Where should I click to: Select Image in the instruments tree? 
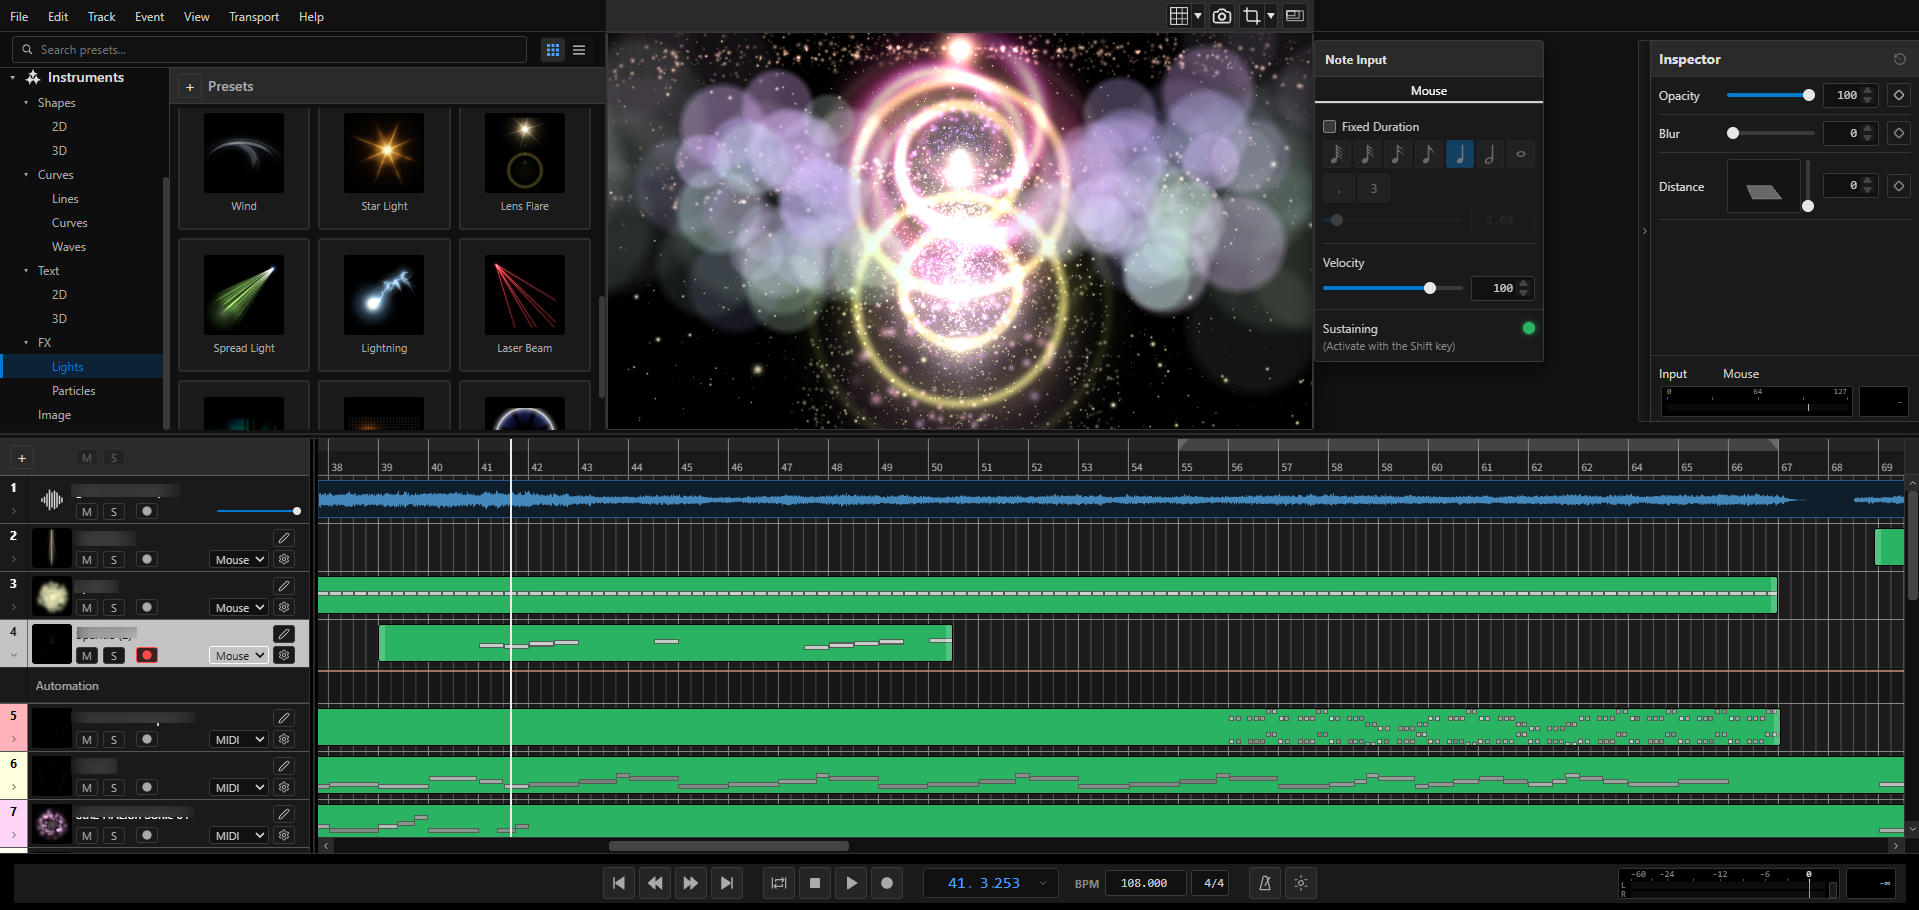54,415
